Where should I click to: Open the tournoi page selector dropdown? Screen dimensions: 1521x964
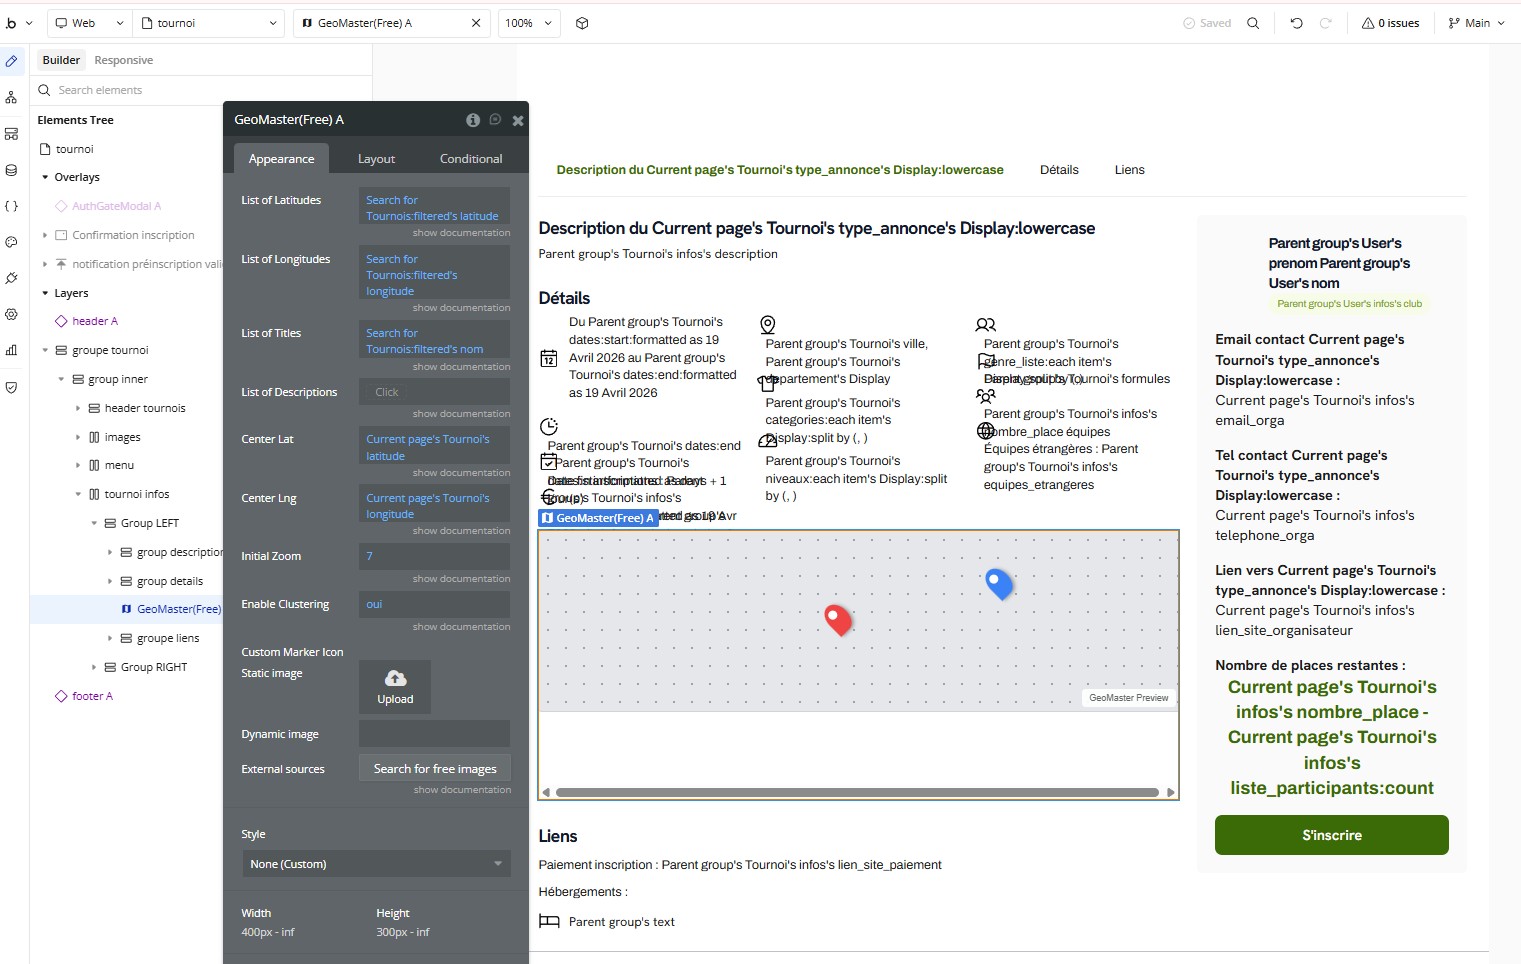click(210, 23)
